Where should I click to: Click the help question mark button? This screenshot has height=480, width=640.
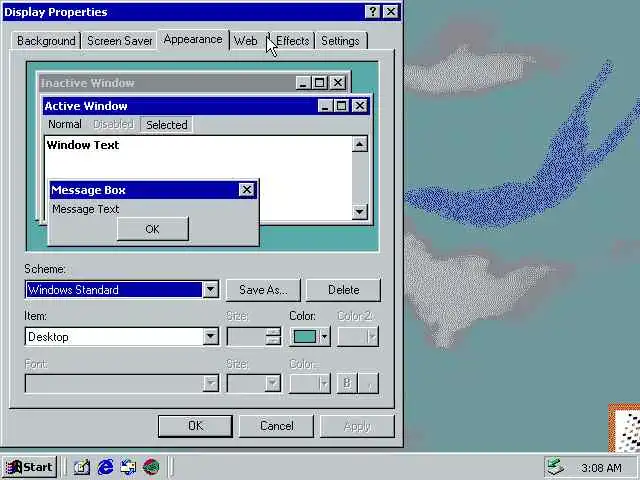point(372,12)
